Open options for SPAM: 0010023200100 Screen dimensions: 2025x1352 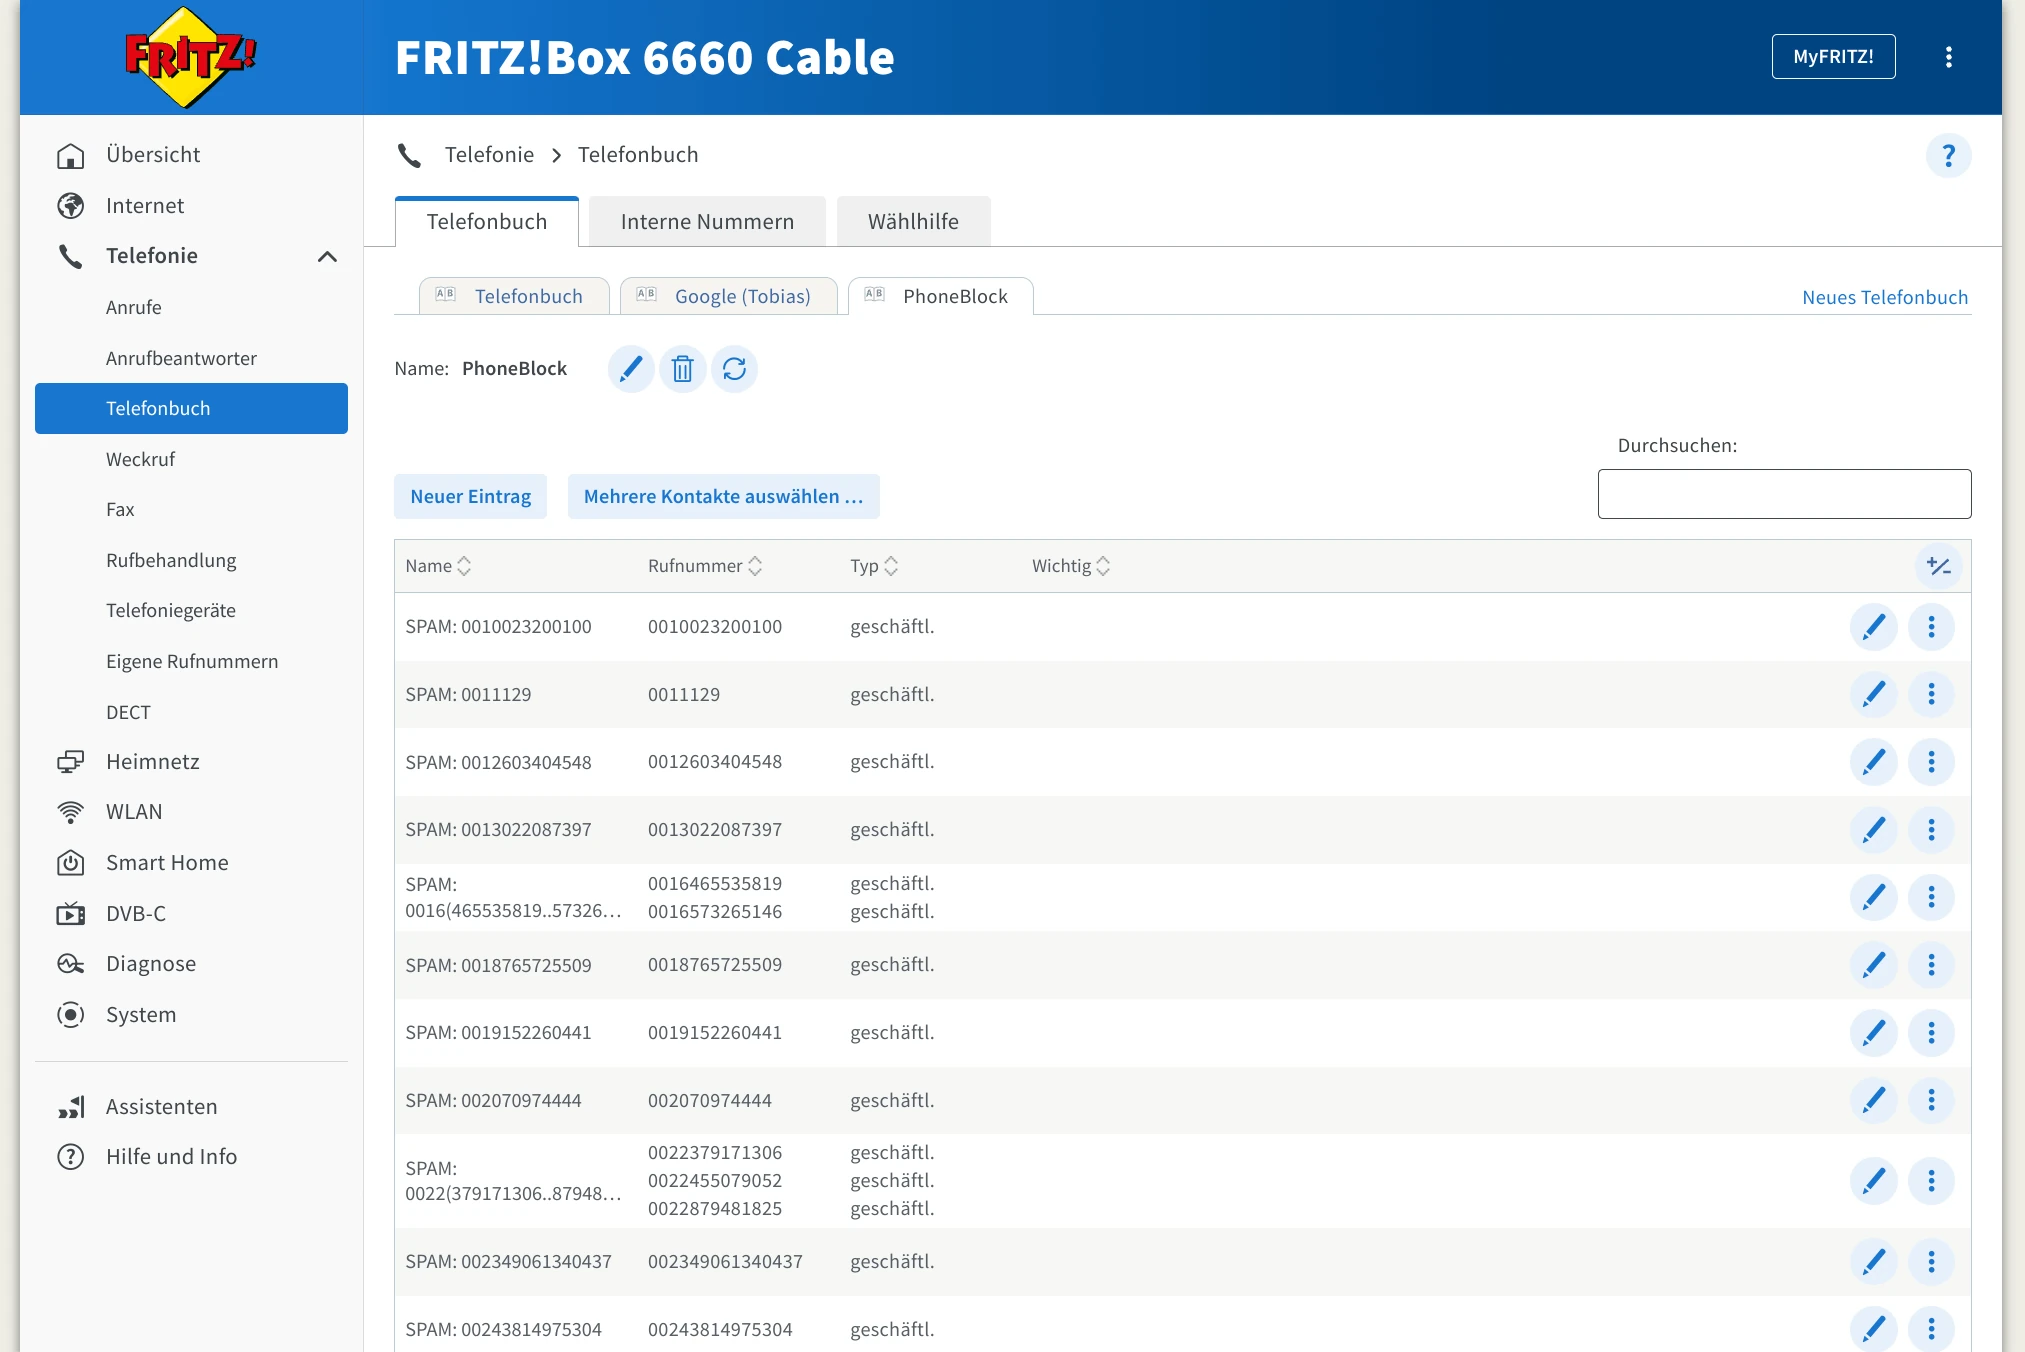(1931, 627)
